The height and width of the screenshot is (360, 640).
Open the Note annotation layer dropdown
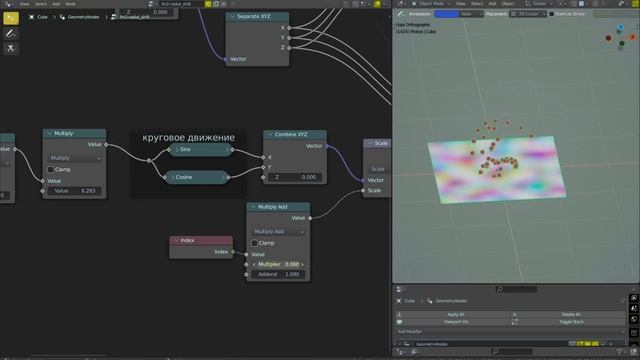471,14
